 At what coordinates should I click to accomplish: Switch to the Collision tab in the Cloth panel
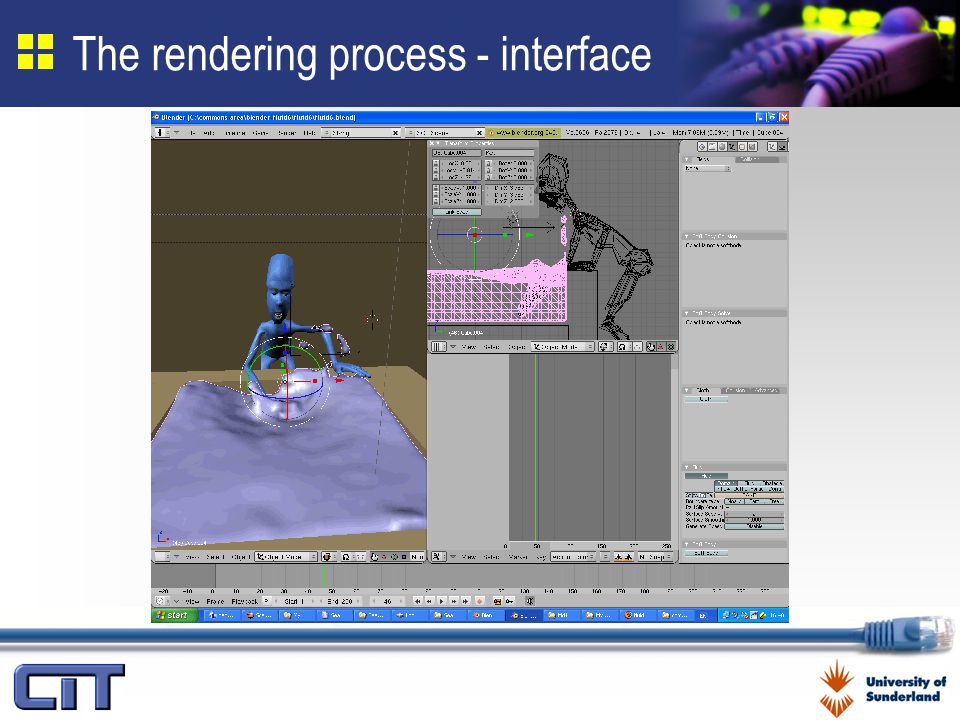[x=735, y=390]
